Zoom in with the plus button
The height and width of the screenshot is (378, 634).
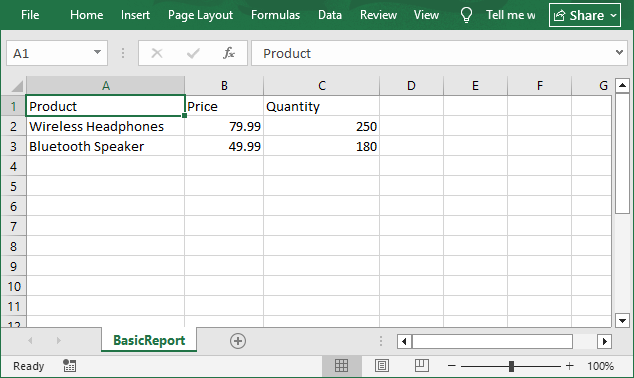(570, 366)
